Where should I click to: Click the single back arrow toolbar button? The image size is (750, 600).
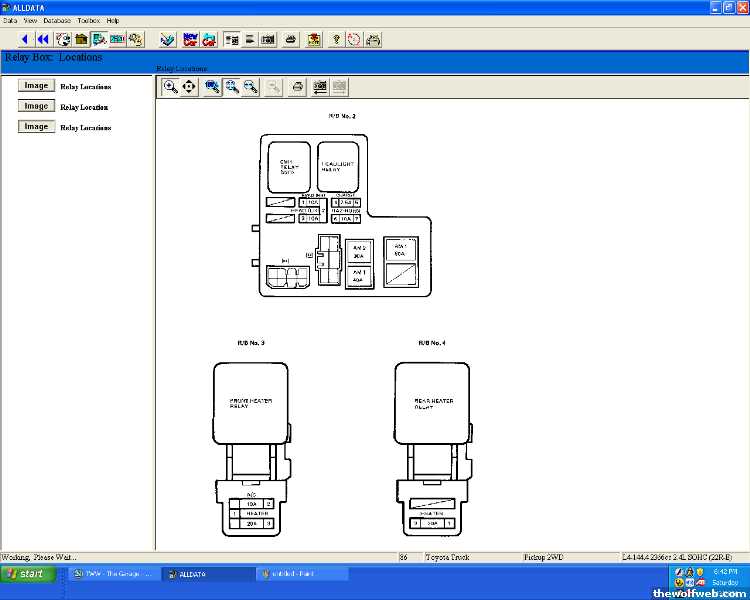tap(25, 39)
